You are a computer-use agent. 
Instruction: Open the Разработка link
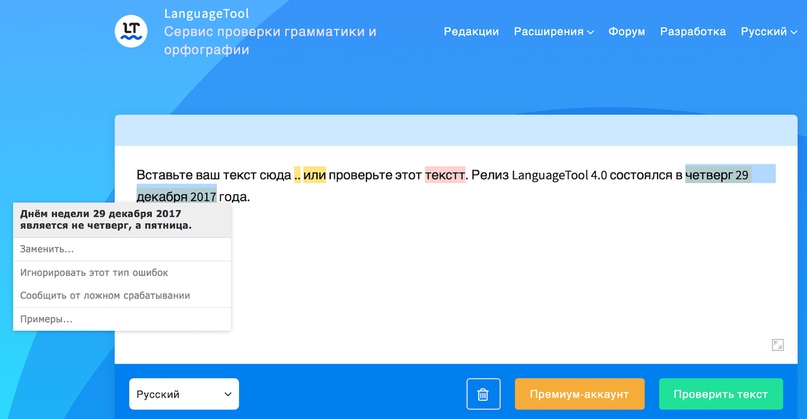click(x=693, y=32)
